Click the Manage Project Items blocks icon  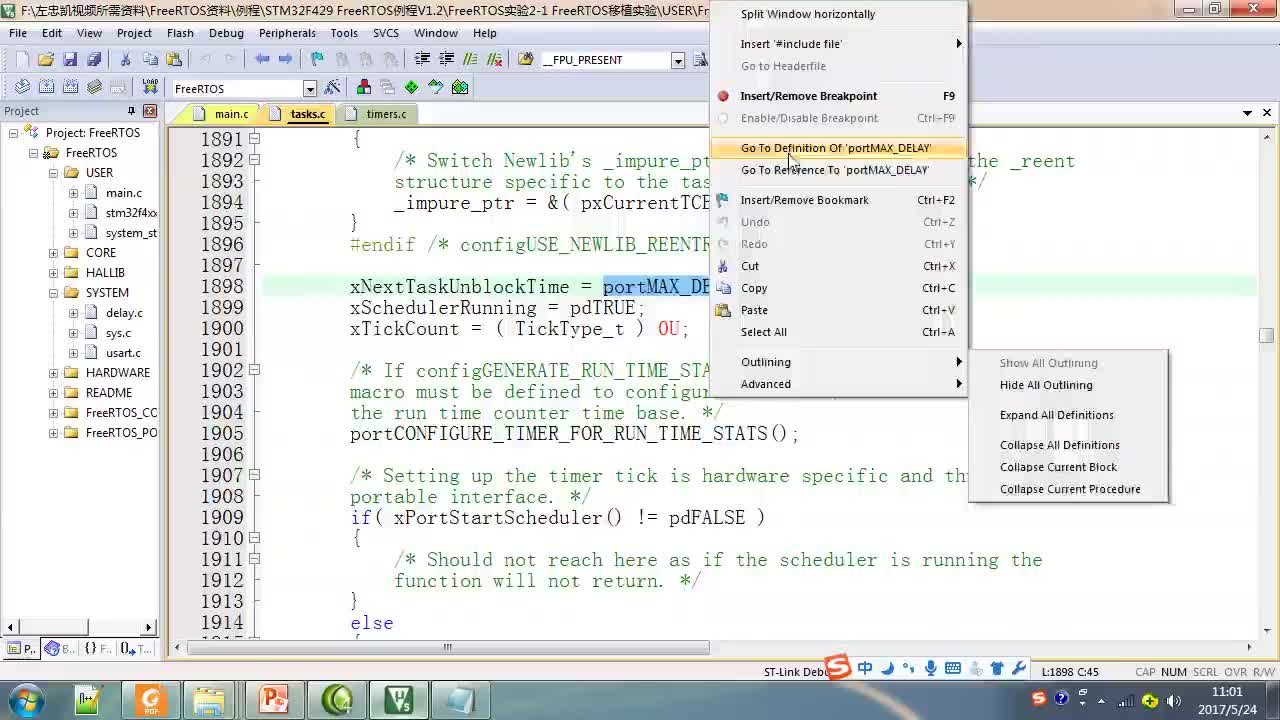click(x=364, y=87)
